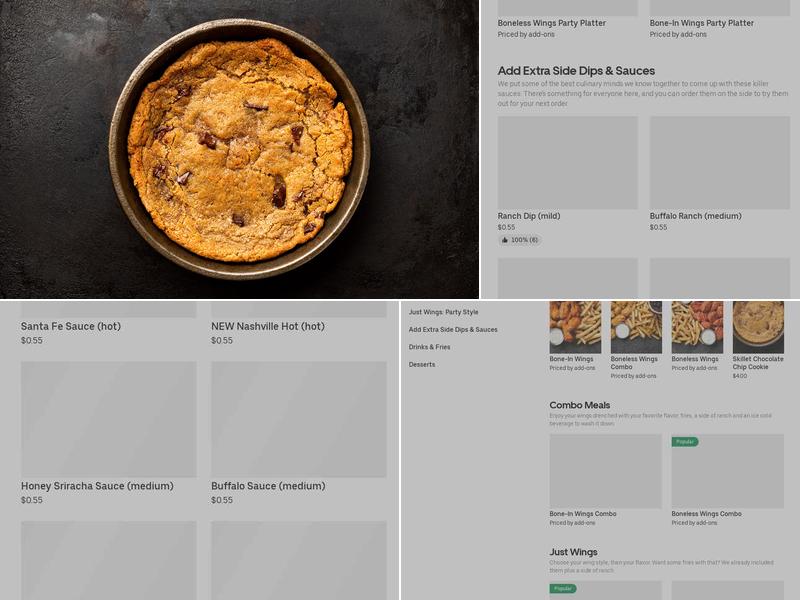Open the Honey Sriracha Sauce (medium) image
Viewport: 800px width, 600px height.
(109, 419)
